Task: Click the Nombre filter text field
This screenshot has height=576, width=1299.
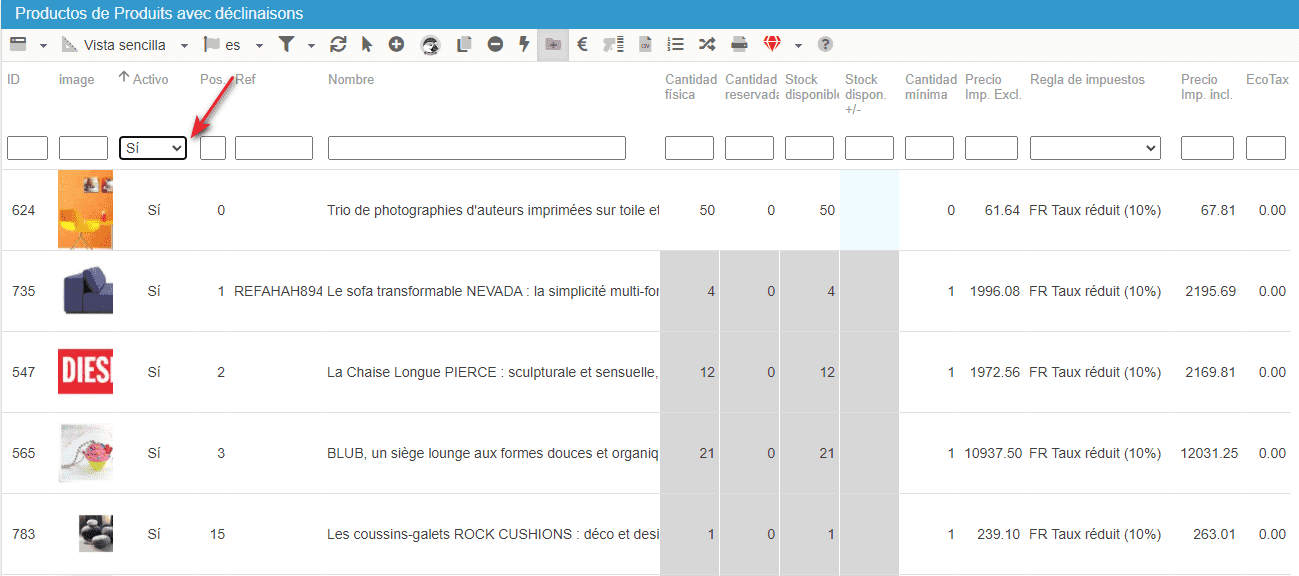Action: click(476, 148)
